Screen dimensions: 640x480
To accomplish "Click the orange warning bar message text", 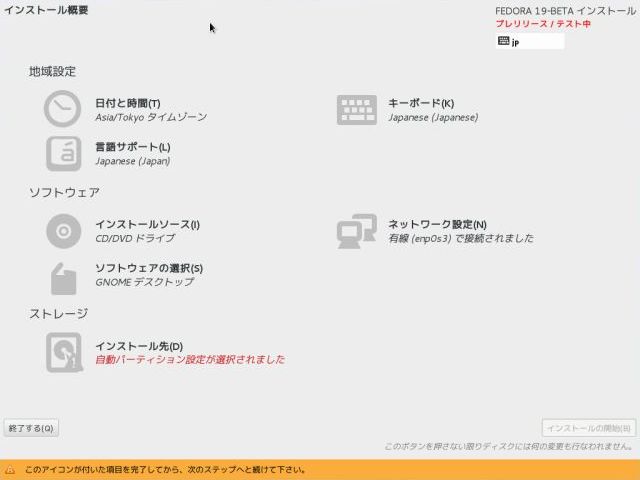I will click(165, 470).
